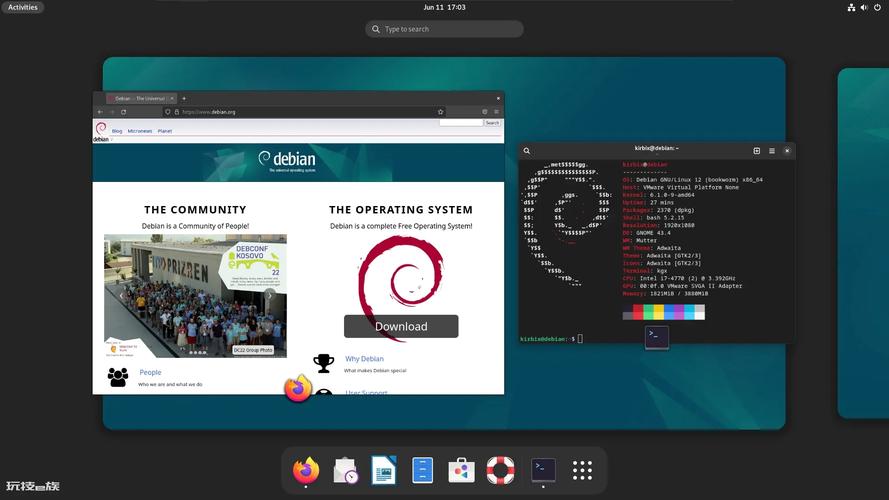Click the 'THE OPERATING SYSTEM' heading
889x500 pixels.
tap(401, 210)
